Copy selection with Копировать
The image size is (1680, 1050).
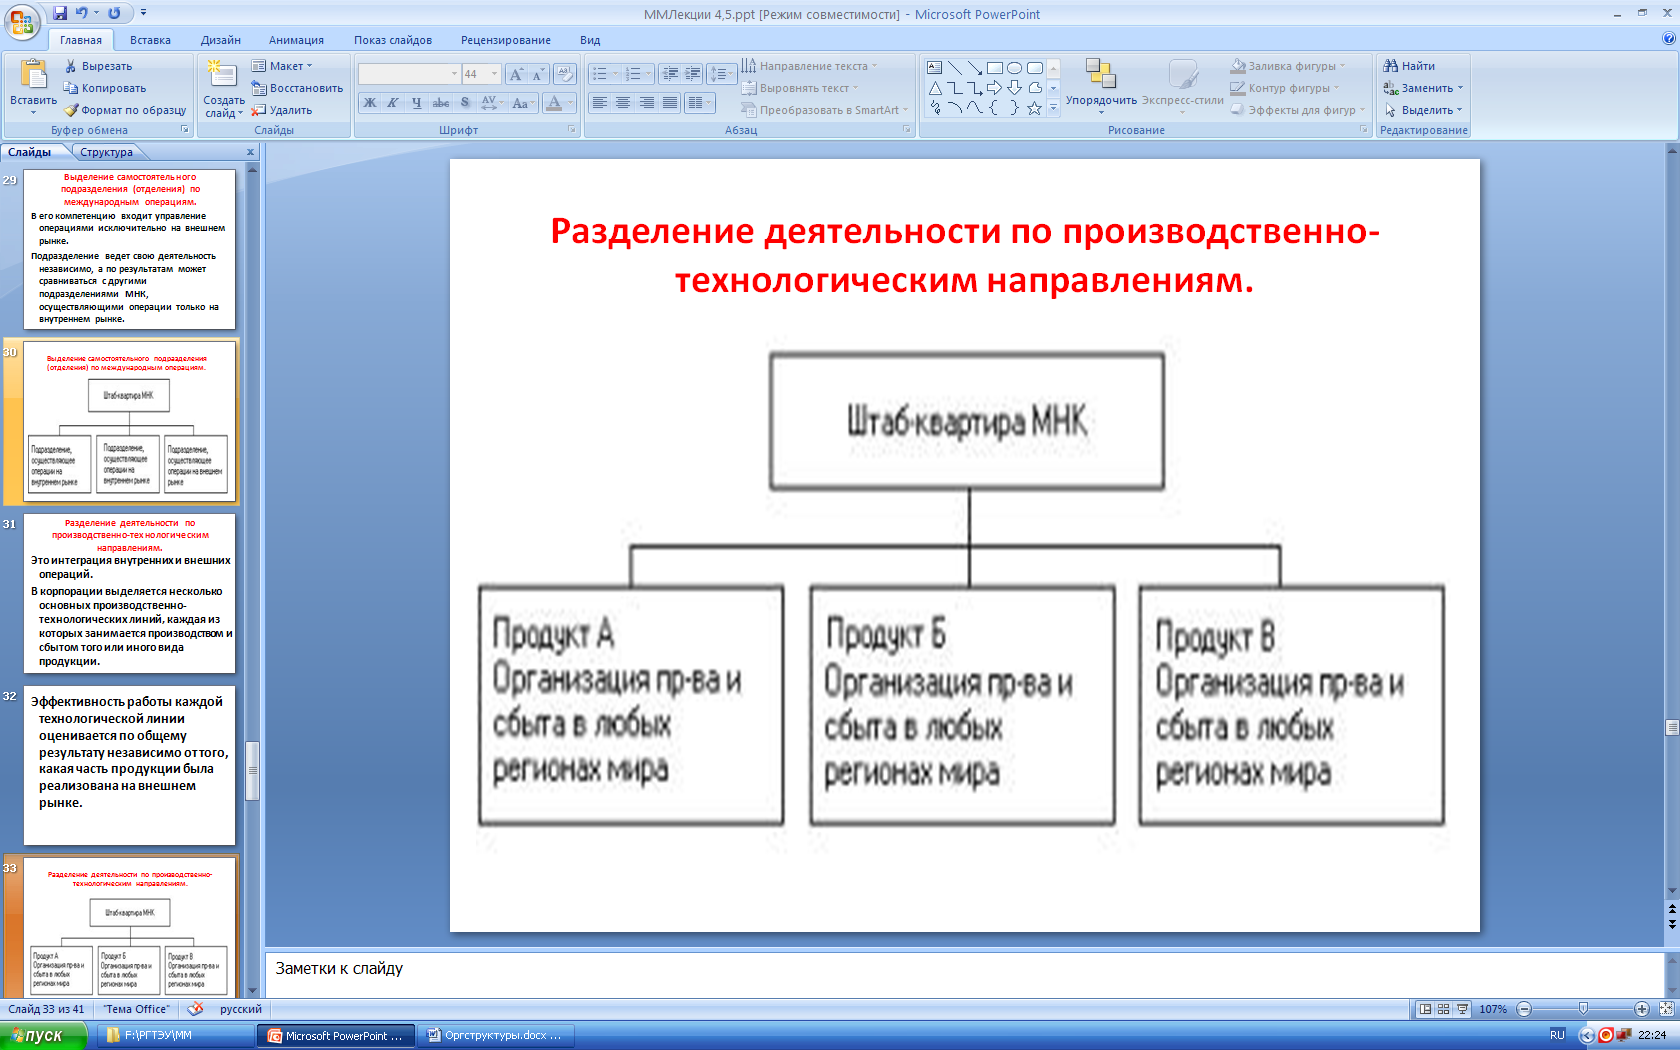pos(105,88)
